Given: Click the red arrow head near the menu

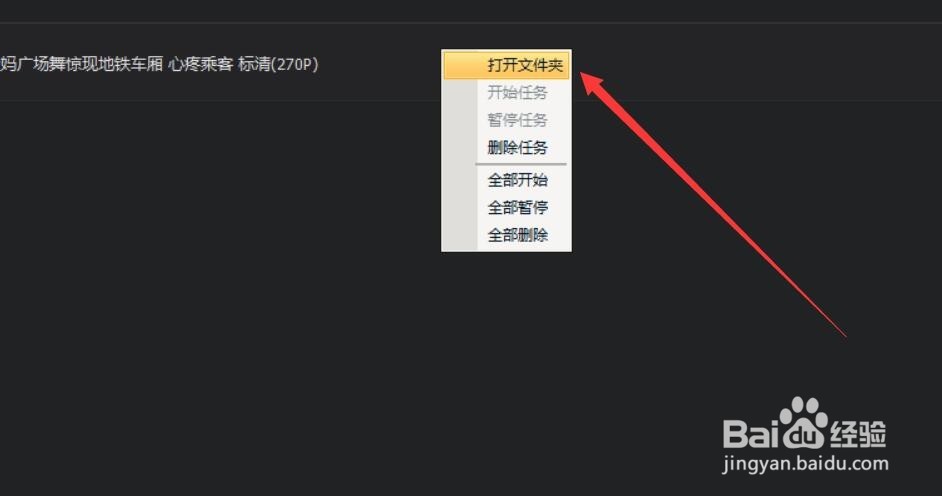Looking at the screenshot, I should coord(593,83).
